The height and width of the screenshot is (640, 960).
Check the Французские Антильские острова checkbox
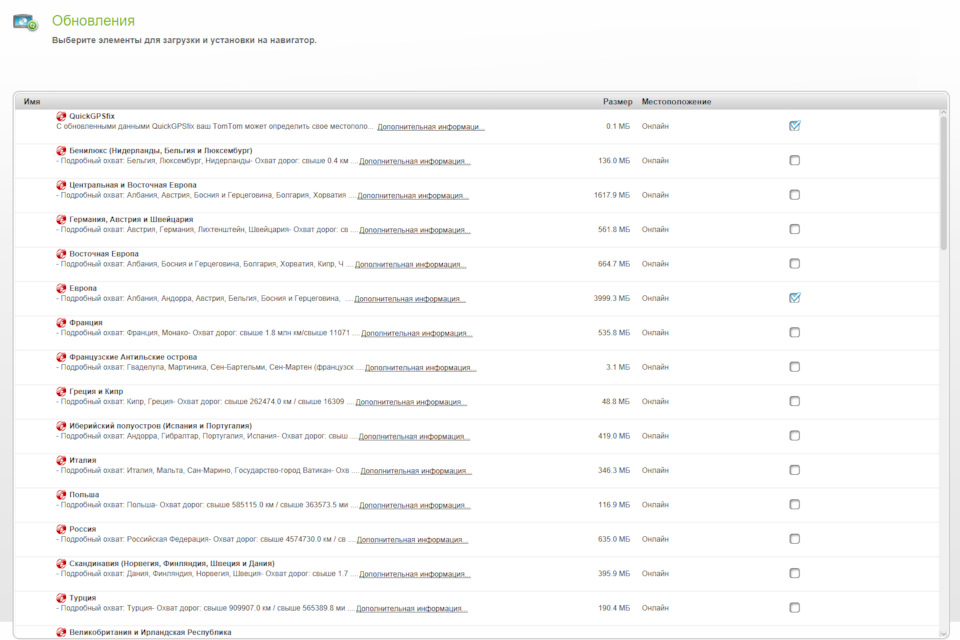(794, 367)
